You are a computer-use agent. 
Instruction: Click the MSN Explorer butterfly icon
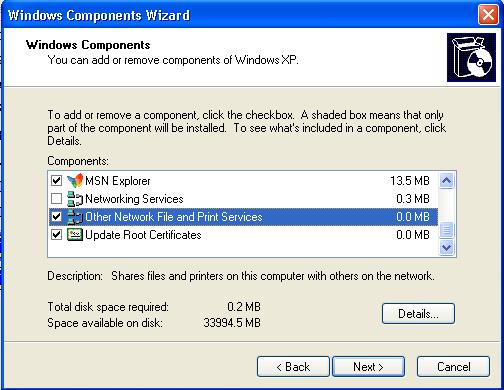pyautogui.click(x=75, y=181)
